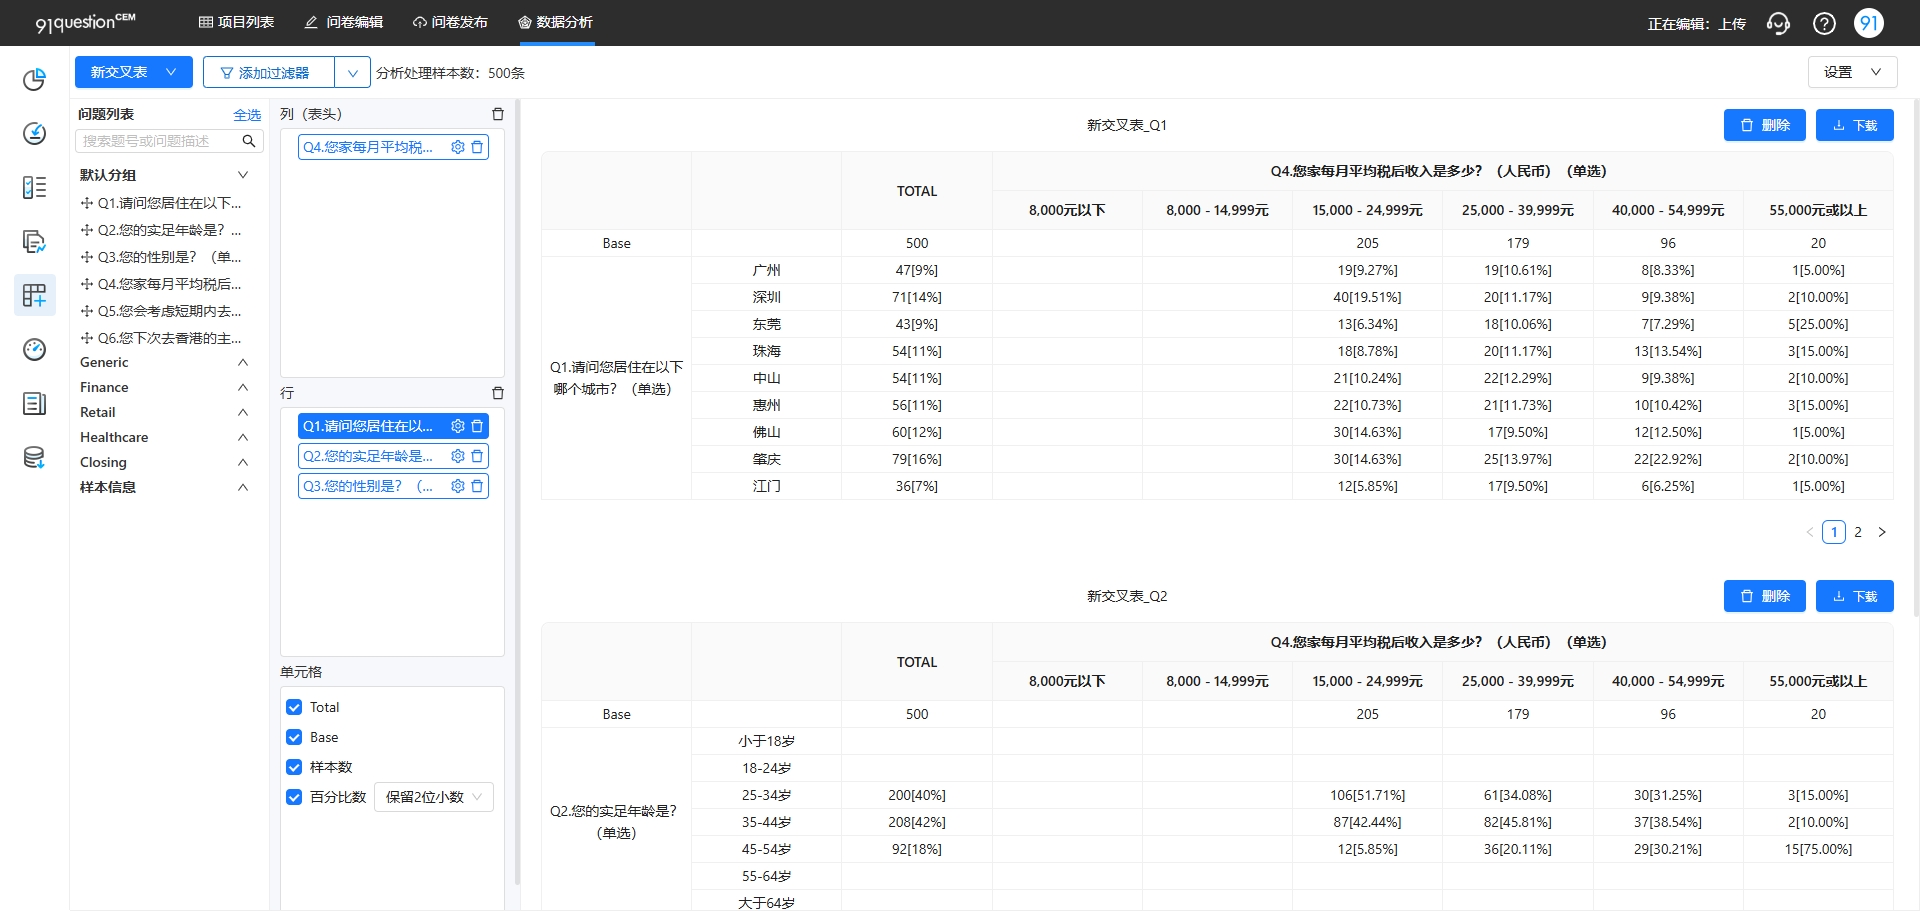
Task: Toggle the 百分比数 checkbox
Action: (294, 797)
